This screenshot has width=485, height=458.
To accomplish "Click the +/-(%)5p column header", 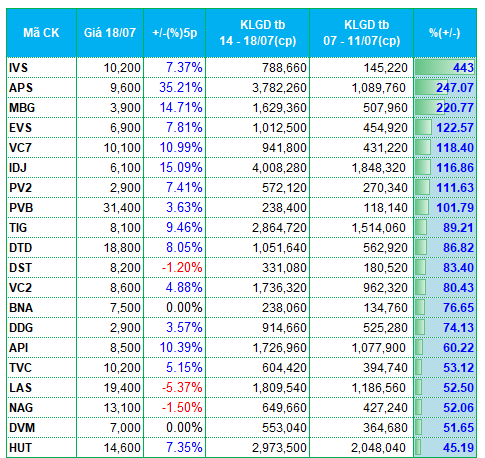I will point(175,33).
